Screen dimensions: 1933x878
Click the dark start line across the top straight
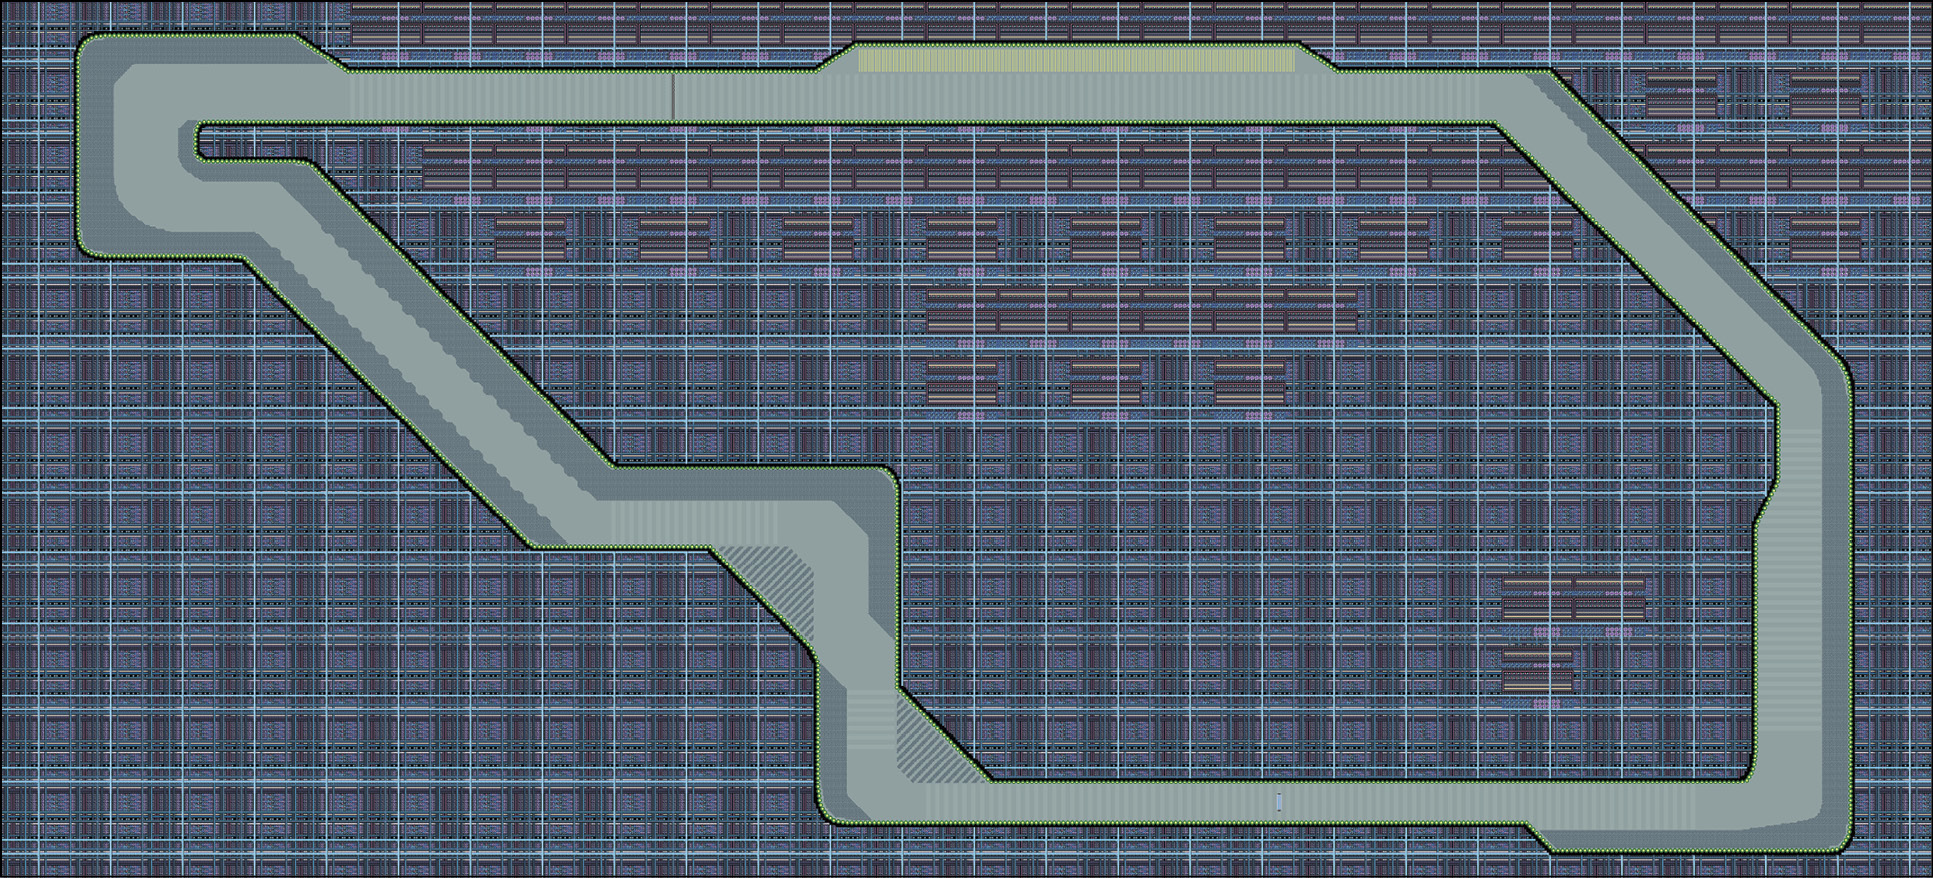coord(673,97)
